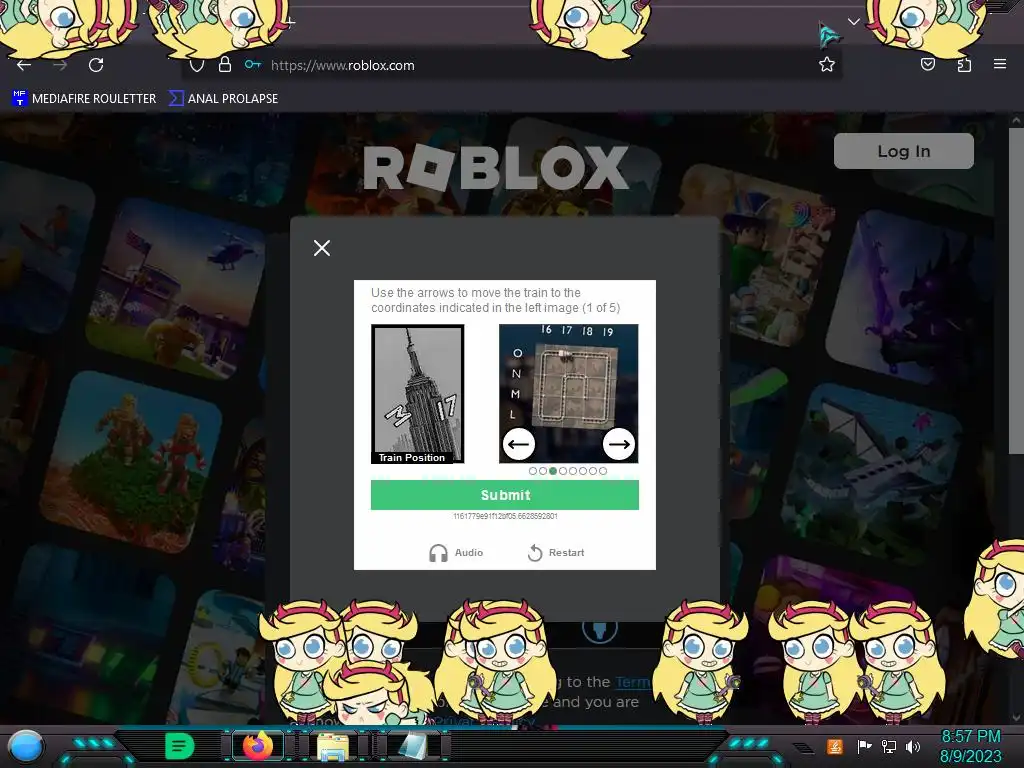This screenshot has width=1024, height=768.
Task: Click the scrollbar up arrow
Action: tap(1016, 120)
